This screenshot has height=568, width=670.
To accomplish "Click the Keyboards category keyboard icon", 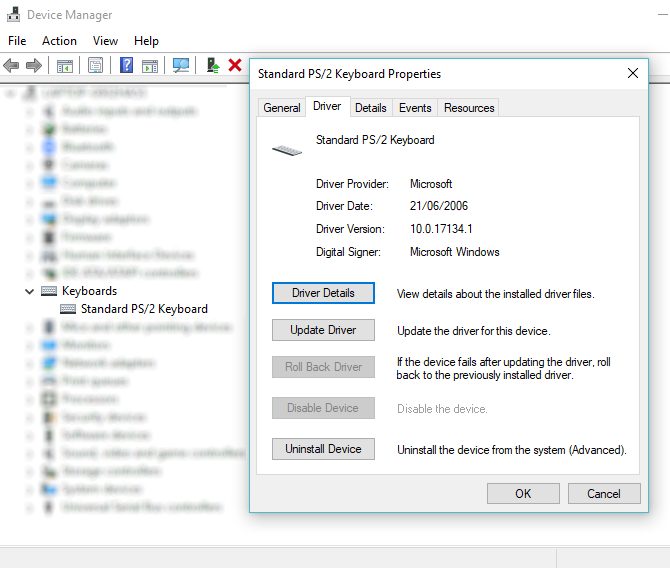I will tap(49, 291).
